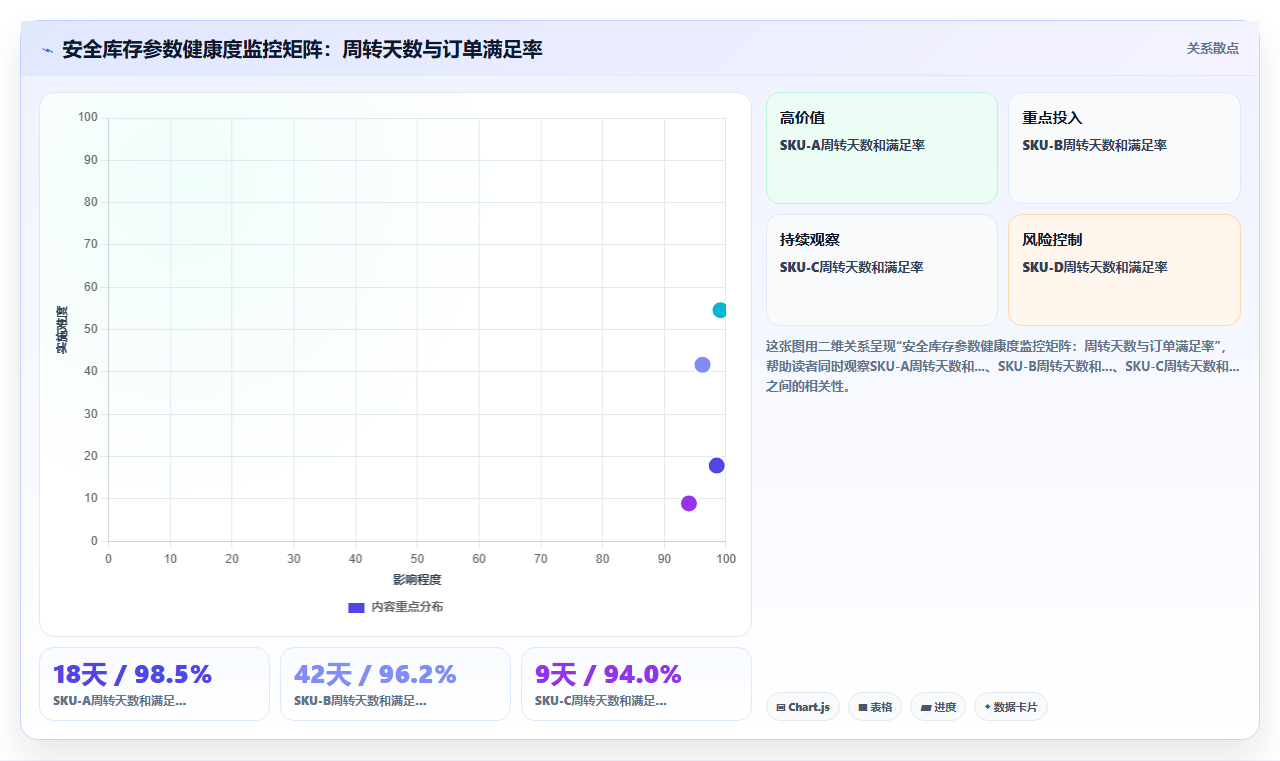
Task: Click the Chart.js tag chip
Action: pos(803,707)
